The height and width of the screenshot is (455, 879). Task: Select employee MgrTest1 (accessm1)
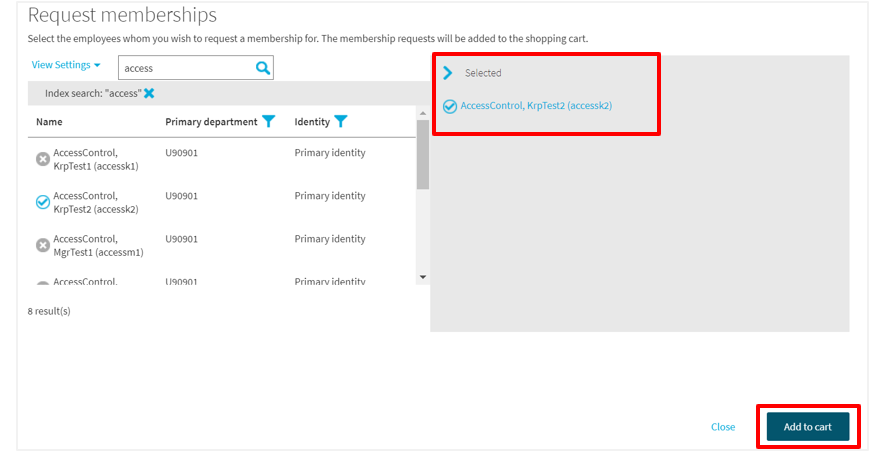[x=43, y=245]
